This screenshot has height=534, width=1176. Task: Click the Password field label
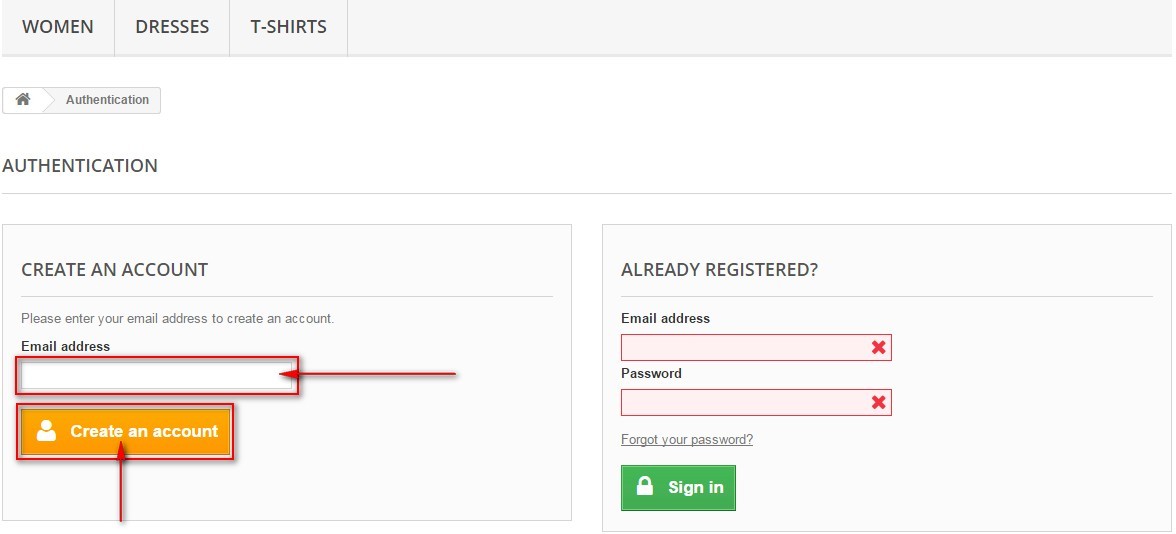click(651, 374)
